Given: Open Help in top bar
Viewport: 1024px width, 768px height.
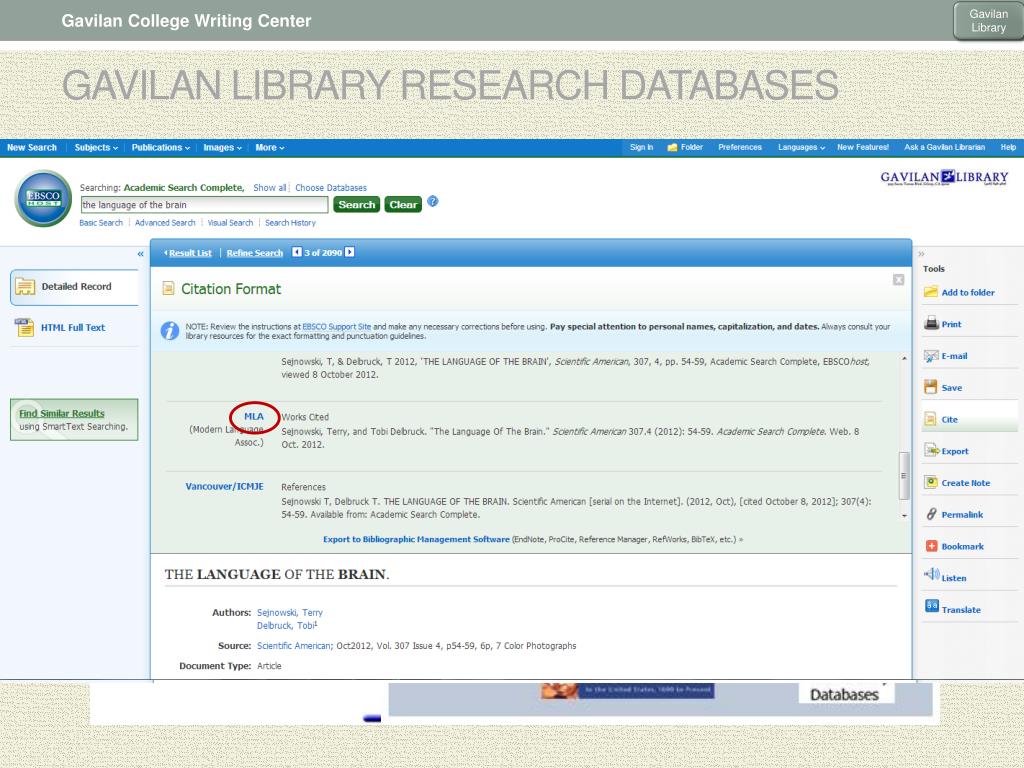Looking at the screenshot, I should (x=1008, y=148).
